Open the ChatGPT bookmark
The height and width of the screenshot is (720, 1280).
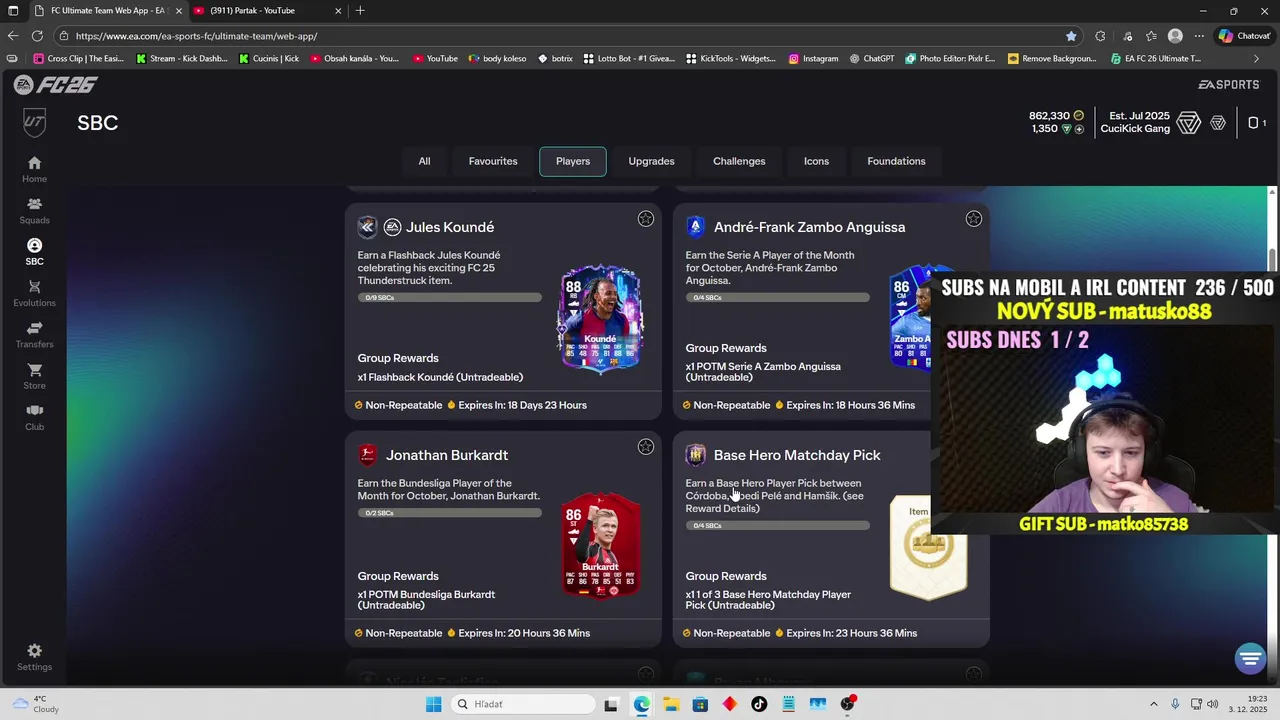tap(871, 59)
